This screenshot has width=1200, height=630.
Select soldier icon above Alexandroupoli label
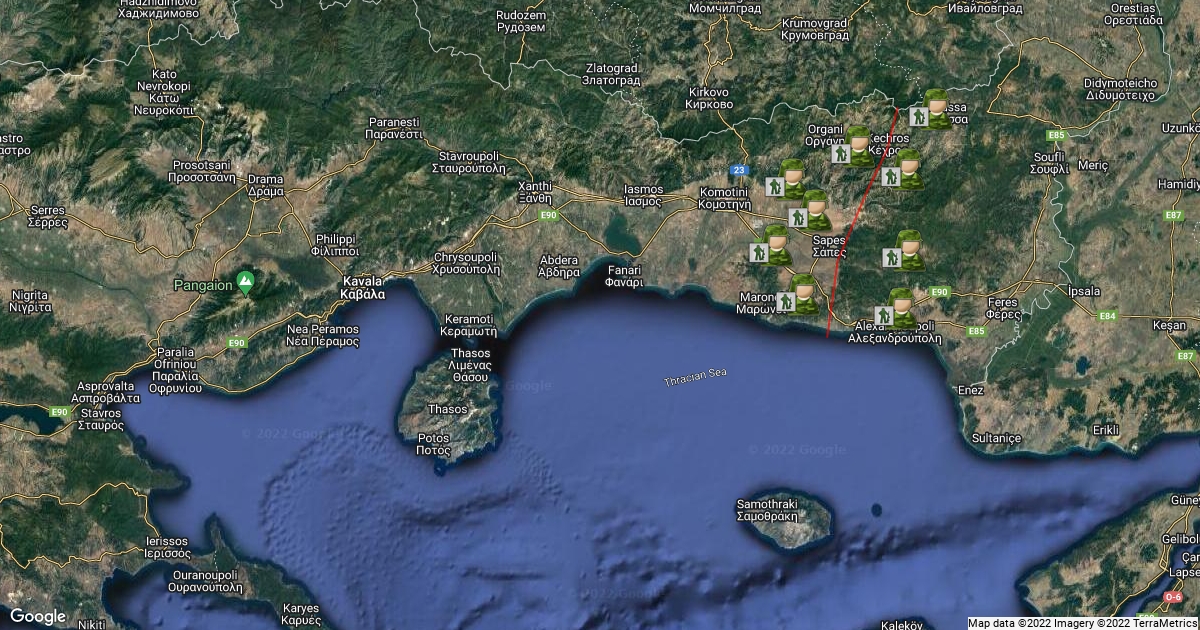(901, 308)
